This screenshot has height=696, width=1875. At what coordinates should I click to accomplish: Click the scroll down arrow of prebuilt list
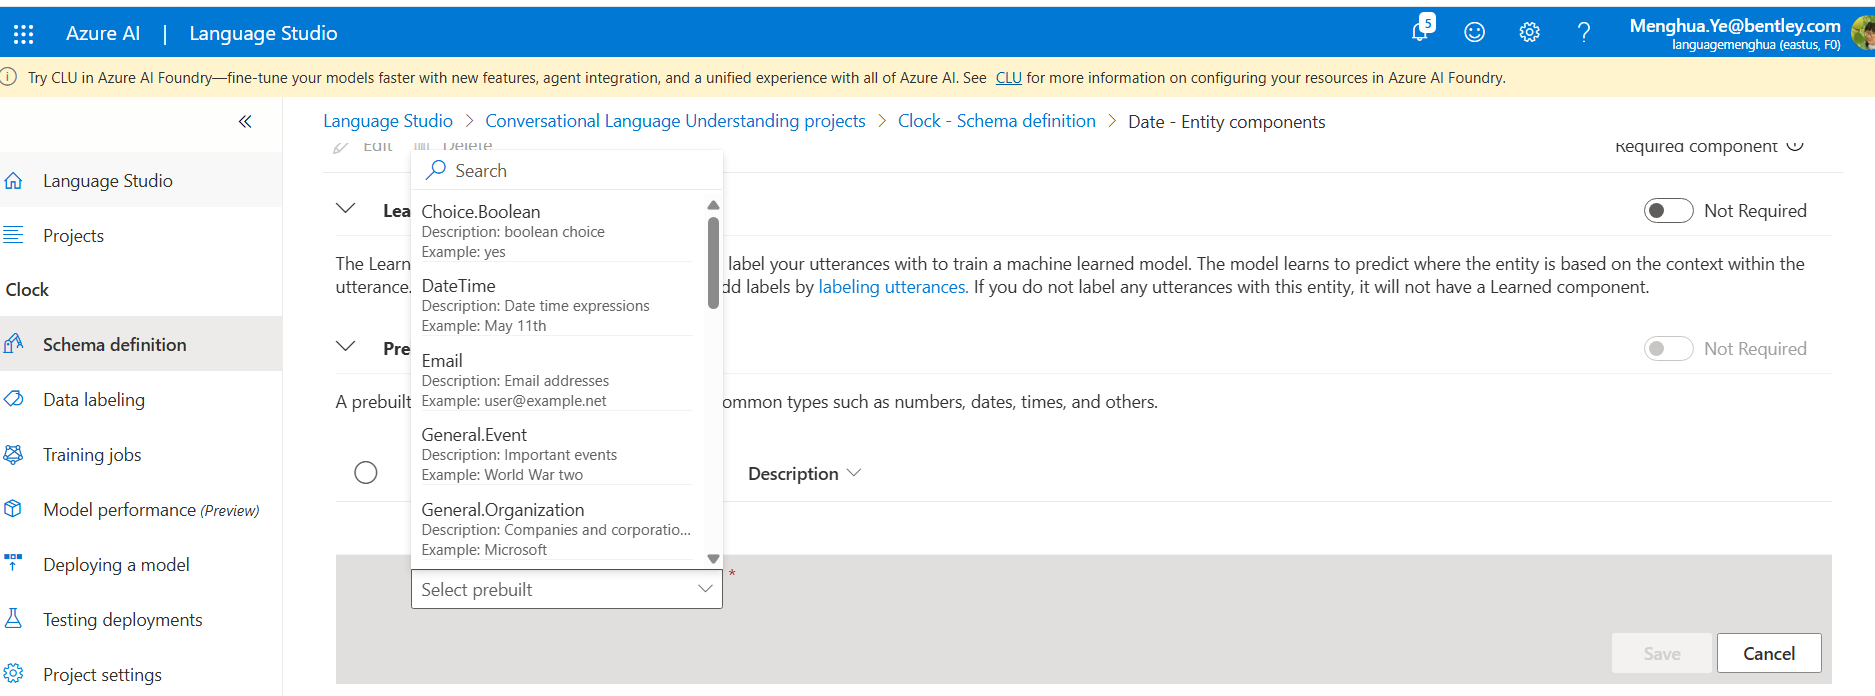point(713,559)
